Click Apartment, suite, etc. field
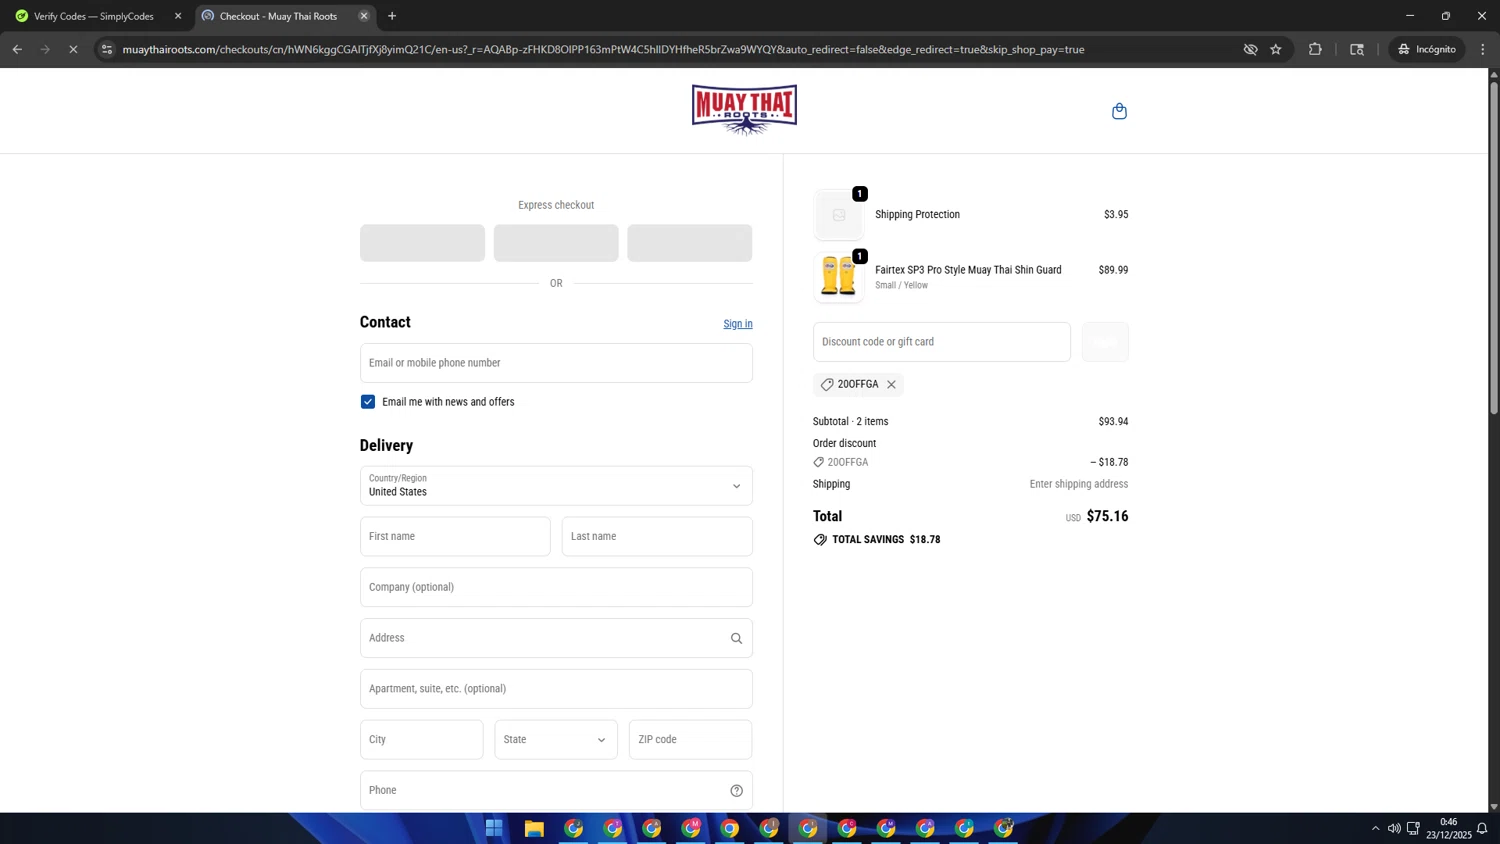 556,689
